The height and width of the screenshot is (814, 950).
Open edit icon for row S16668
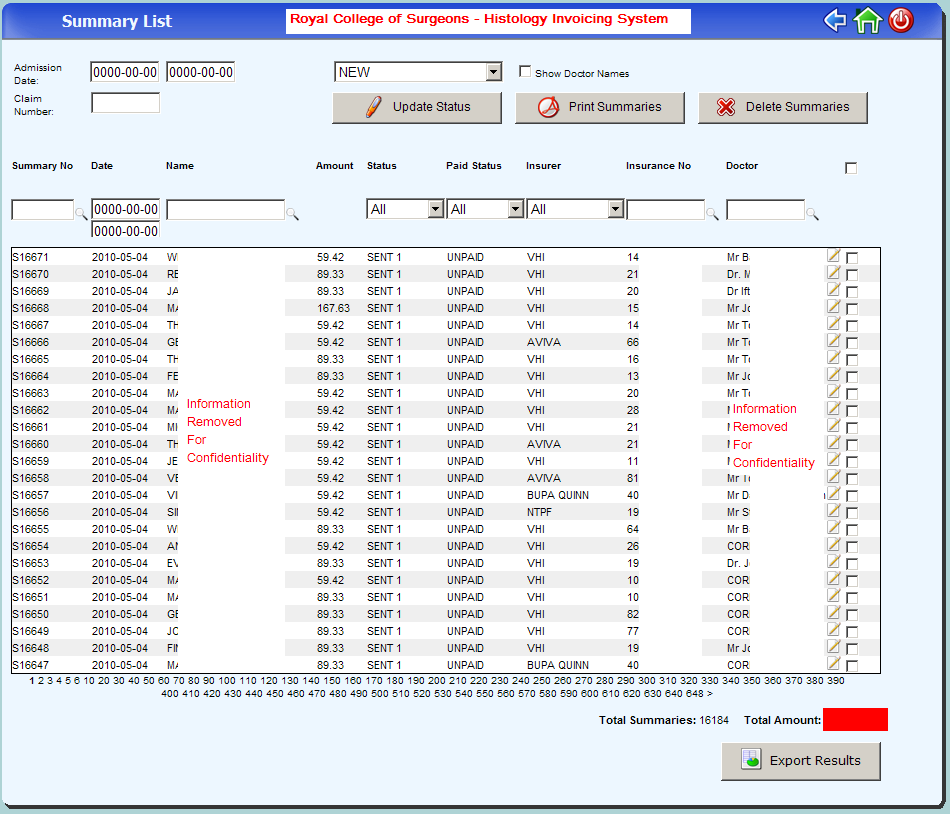point(834,307)
